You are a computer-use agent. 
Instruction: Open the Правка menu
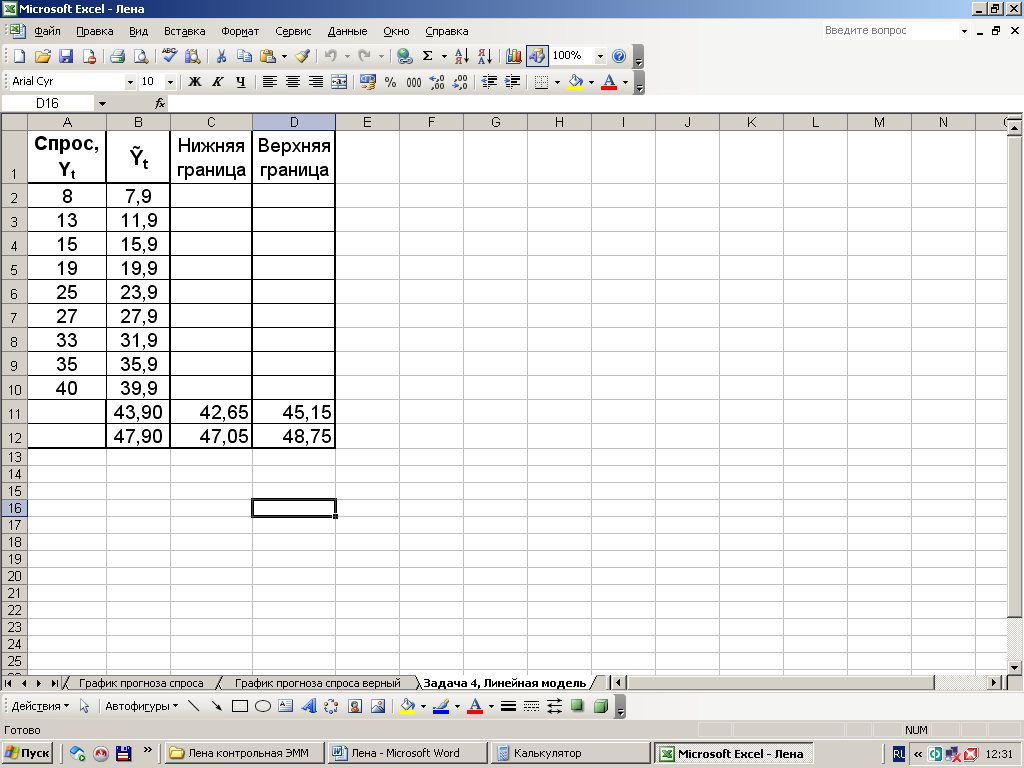click(x=95, y=31)
